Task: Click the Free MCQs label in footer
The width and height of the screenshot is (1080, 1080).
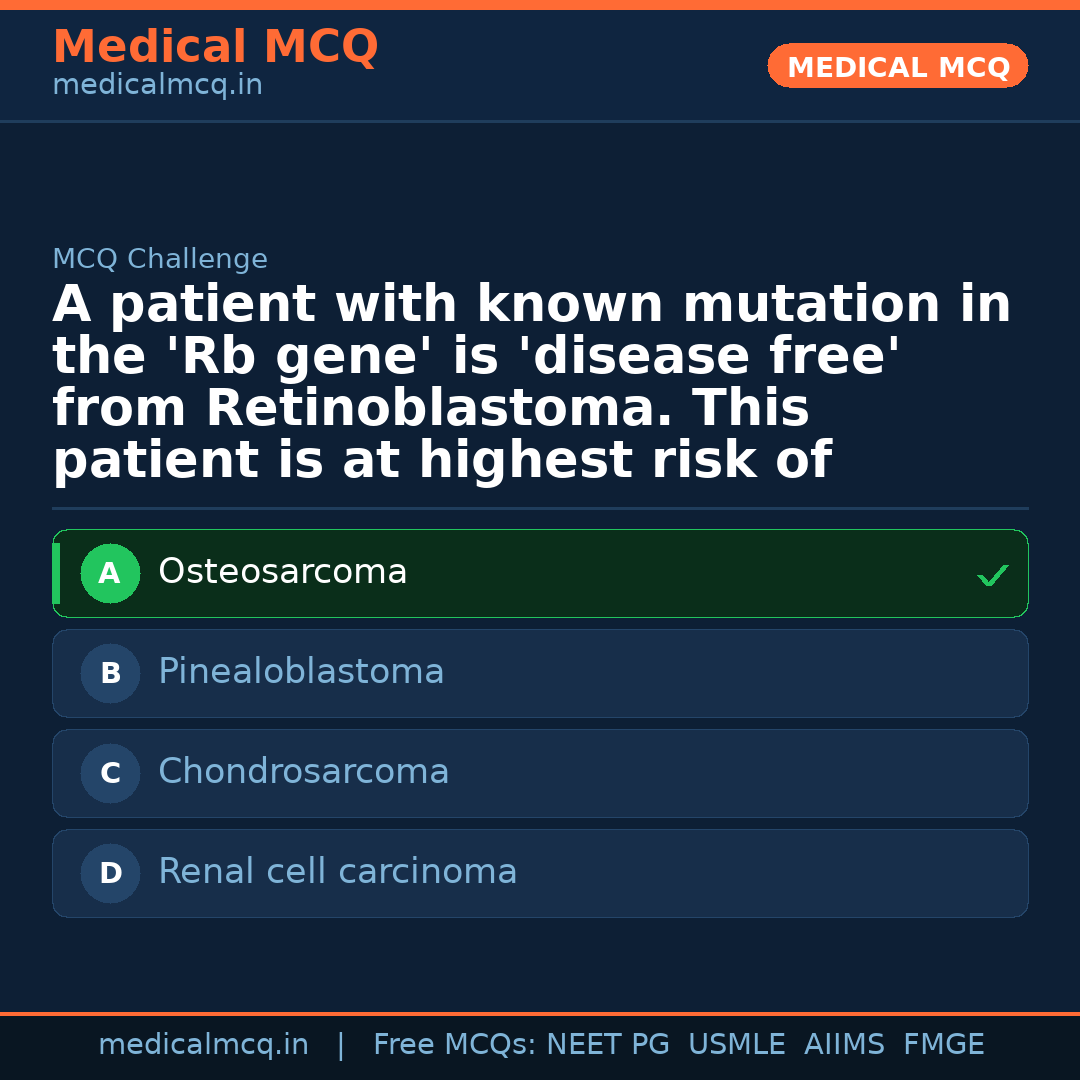Action: click(x=455, y=1045)
